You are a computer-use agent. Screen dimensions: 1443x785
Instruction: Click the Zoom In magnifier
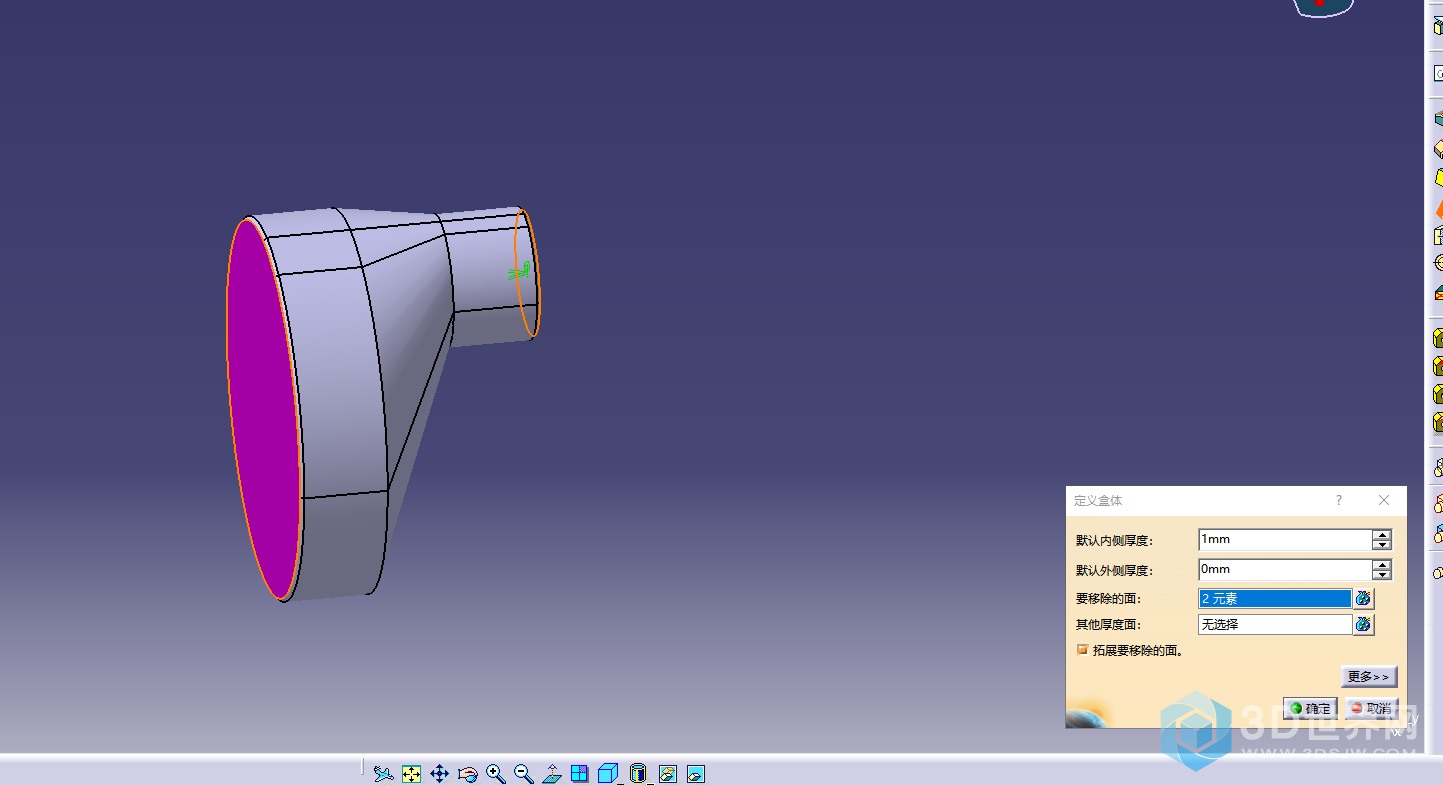pos(495,773)
